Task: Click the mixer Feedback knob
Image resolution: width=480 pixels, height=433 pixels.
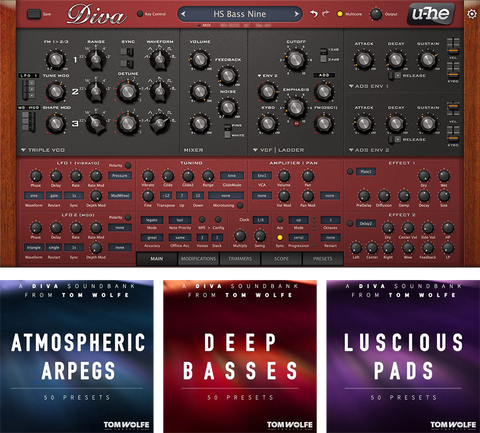Action: tap(228, 75)
